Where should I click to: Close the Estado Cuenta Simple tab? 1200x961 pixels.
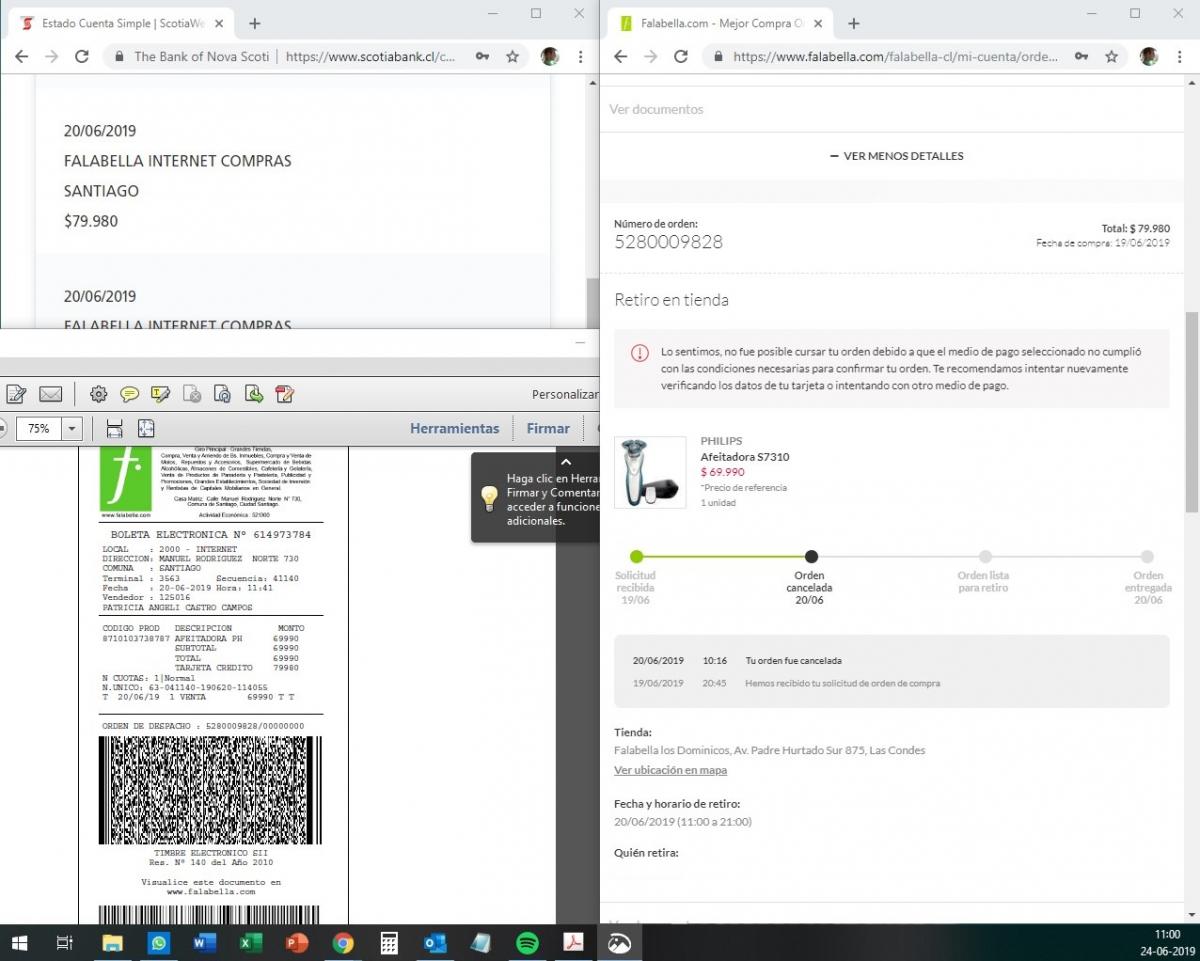tap(219, 23)
